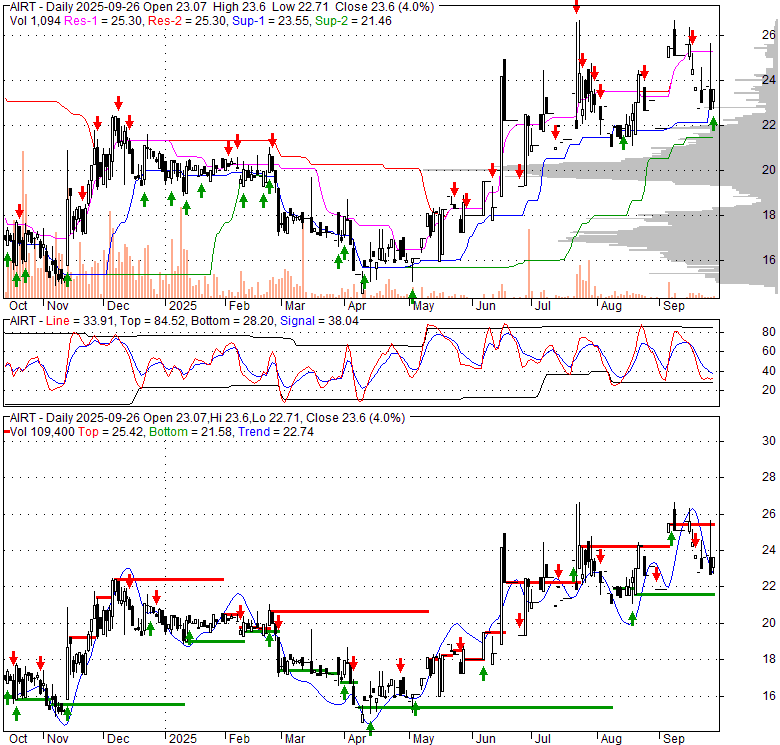
Task: Click the 40 tick on the oscillator axis
Action: coord(769,371)
